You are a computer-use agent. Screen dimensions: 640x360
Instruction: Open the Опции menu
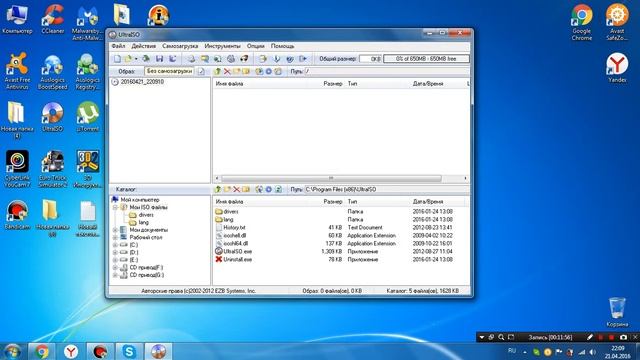[256, 46]
